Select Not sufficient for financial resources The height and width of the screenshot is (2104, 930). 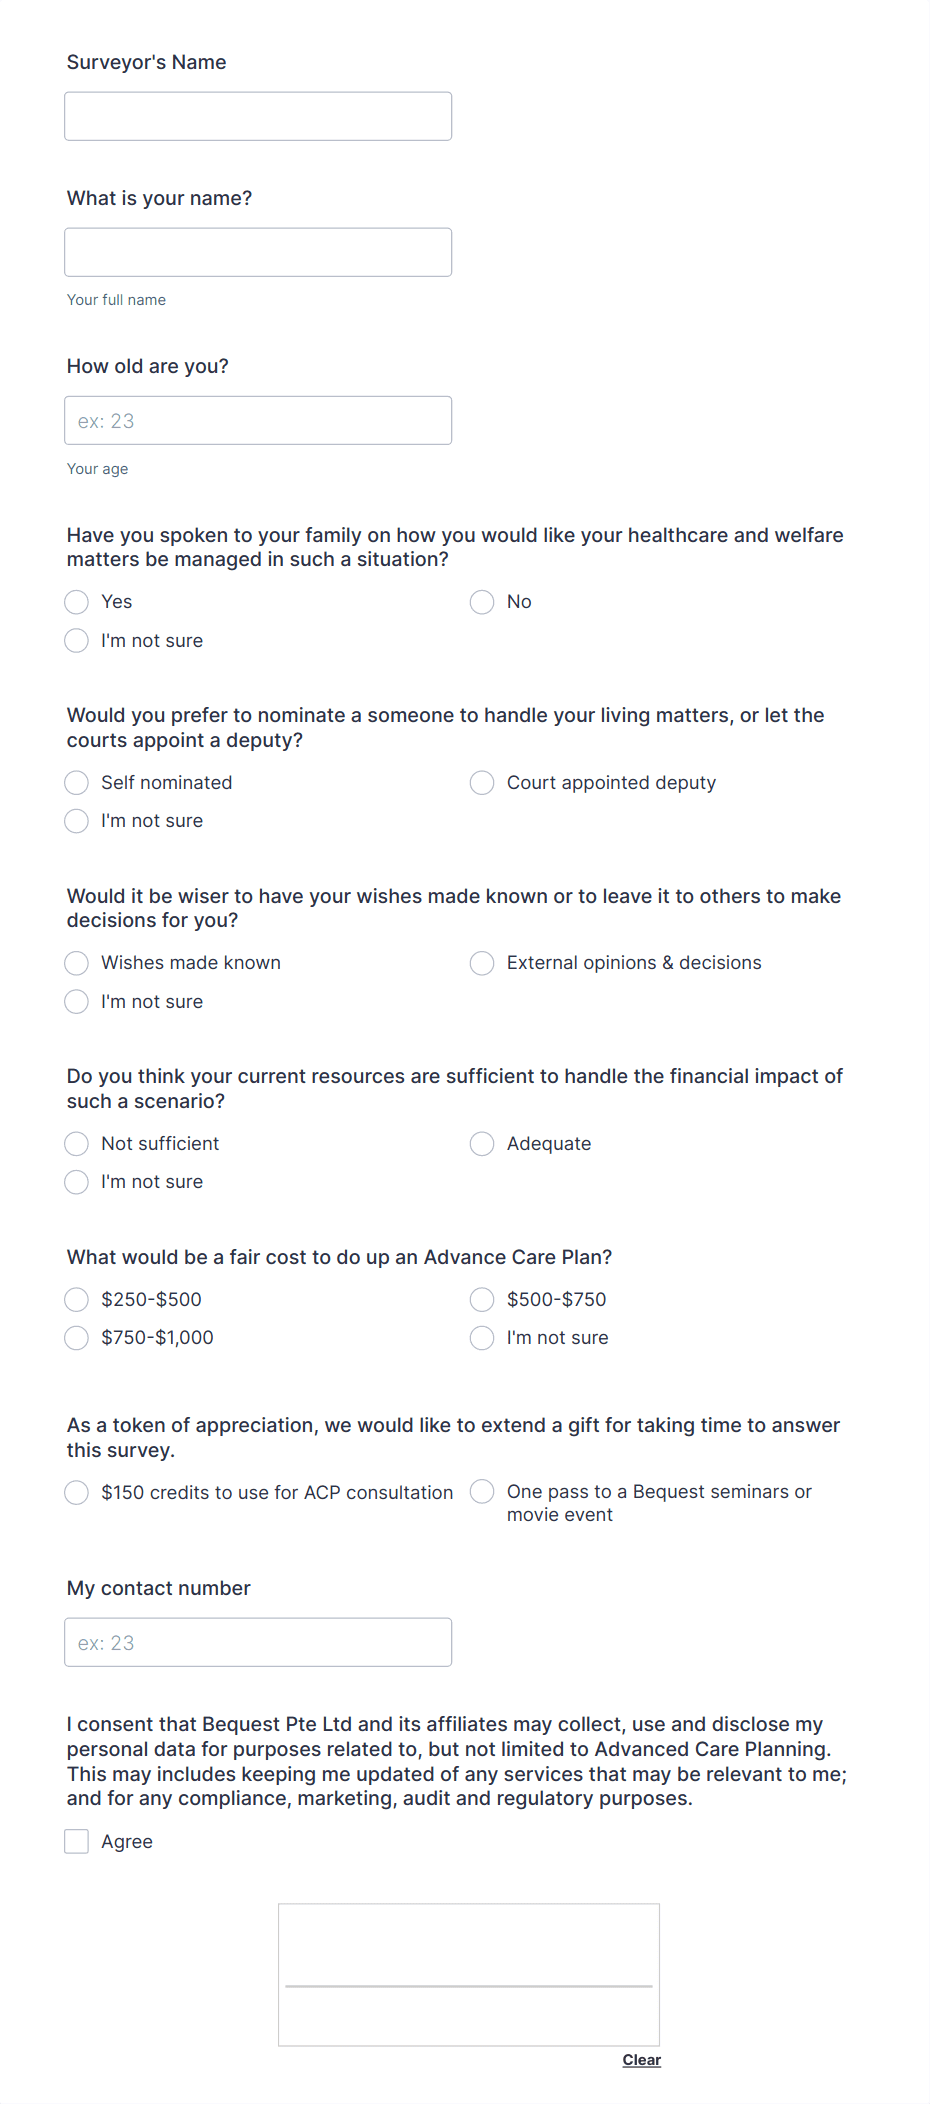(x=76, y=1143)
